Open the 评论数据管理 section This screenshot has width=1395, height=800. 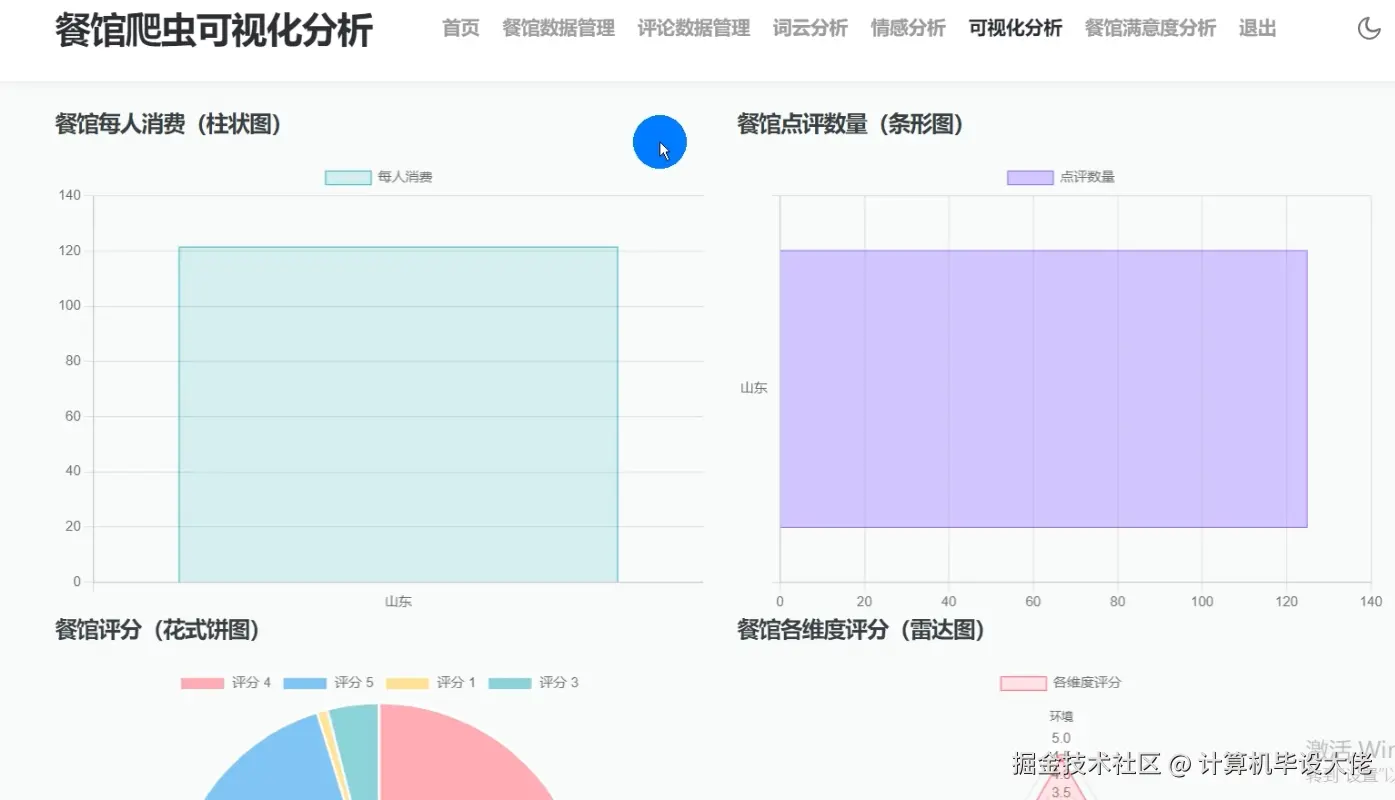pos(693,28)
